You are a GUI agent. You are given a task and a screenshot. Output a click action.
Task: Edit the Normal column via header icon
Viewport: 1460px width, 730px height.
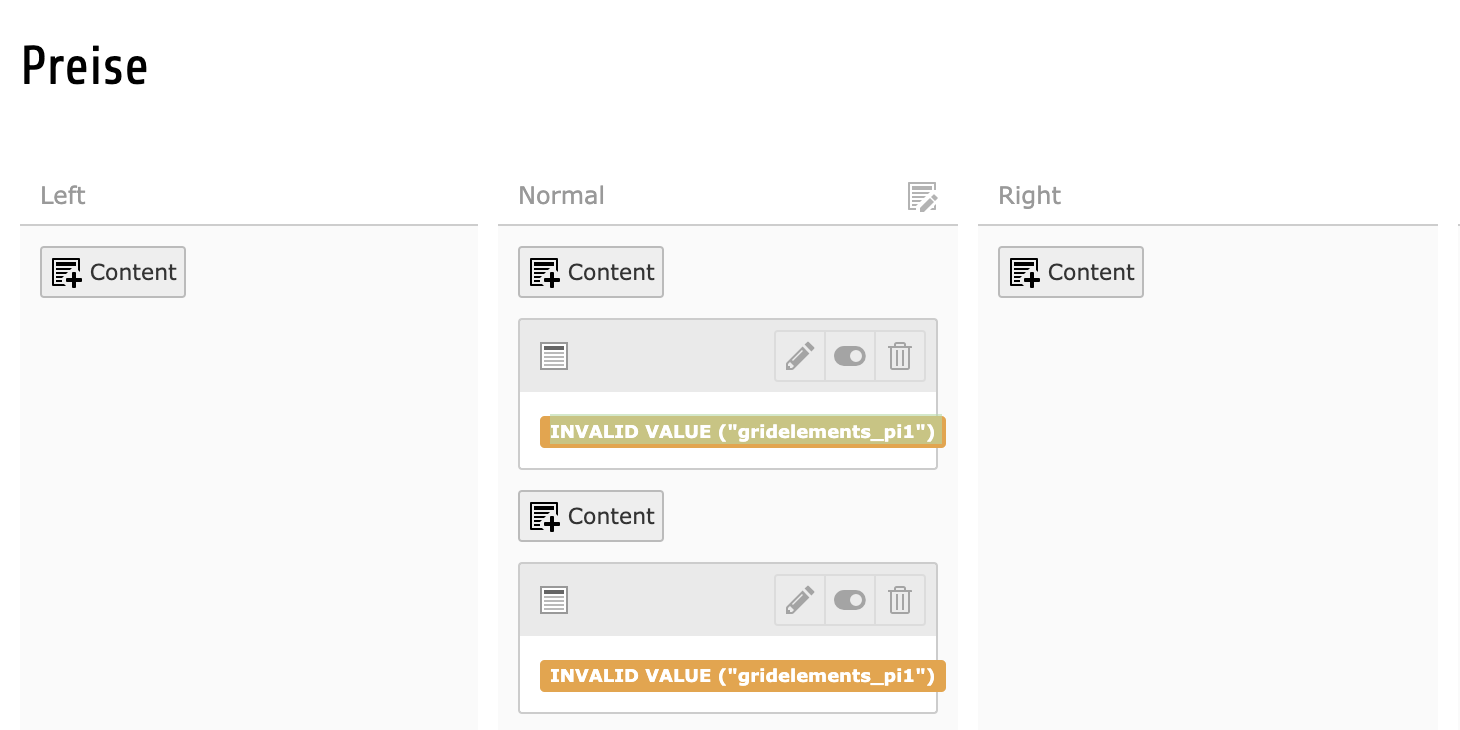922,196
